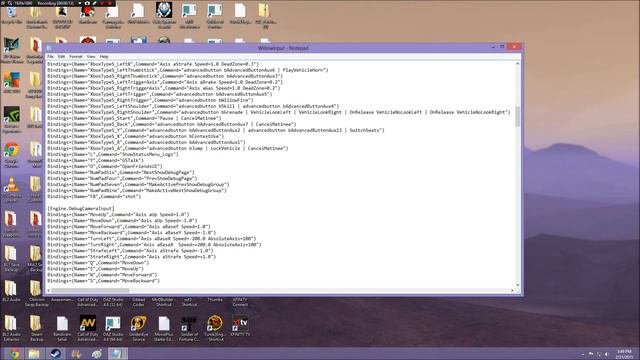Click the horizontal scrollbar left arrow in Notepad

[49, 291]
